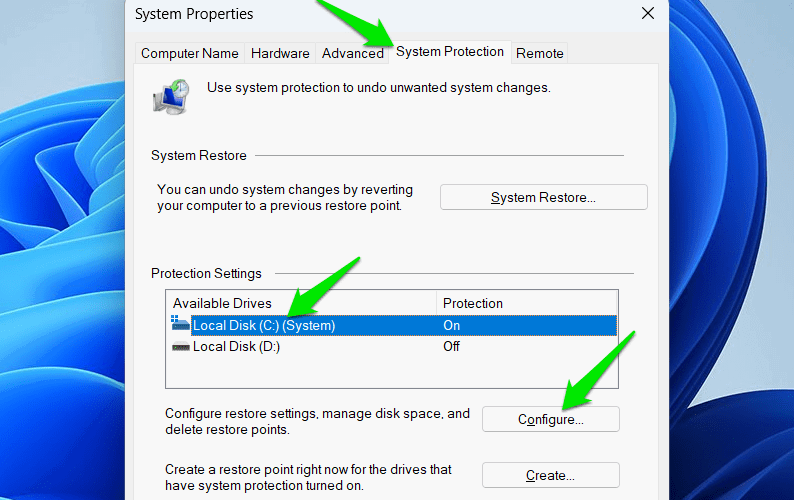Open the Hardware tab
794x500 pixels.
[x=280, y=53]
